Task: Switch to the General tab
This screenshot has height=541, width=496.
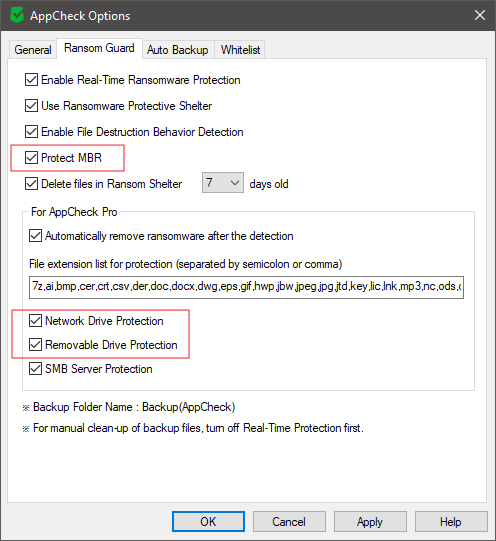Action: [33, 50]
